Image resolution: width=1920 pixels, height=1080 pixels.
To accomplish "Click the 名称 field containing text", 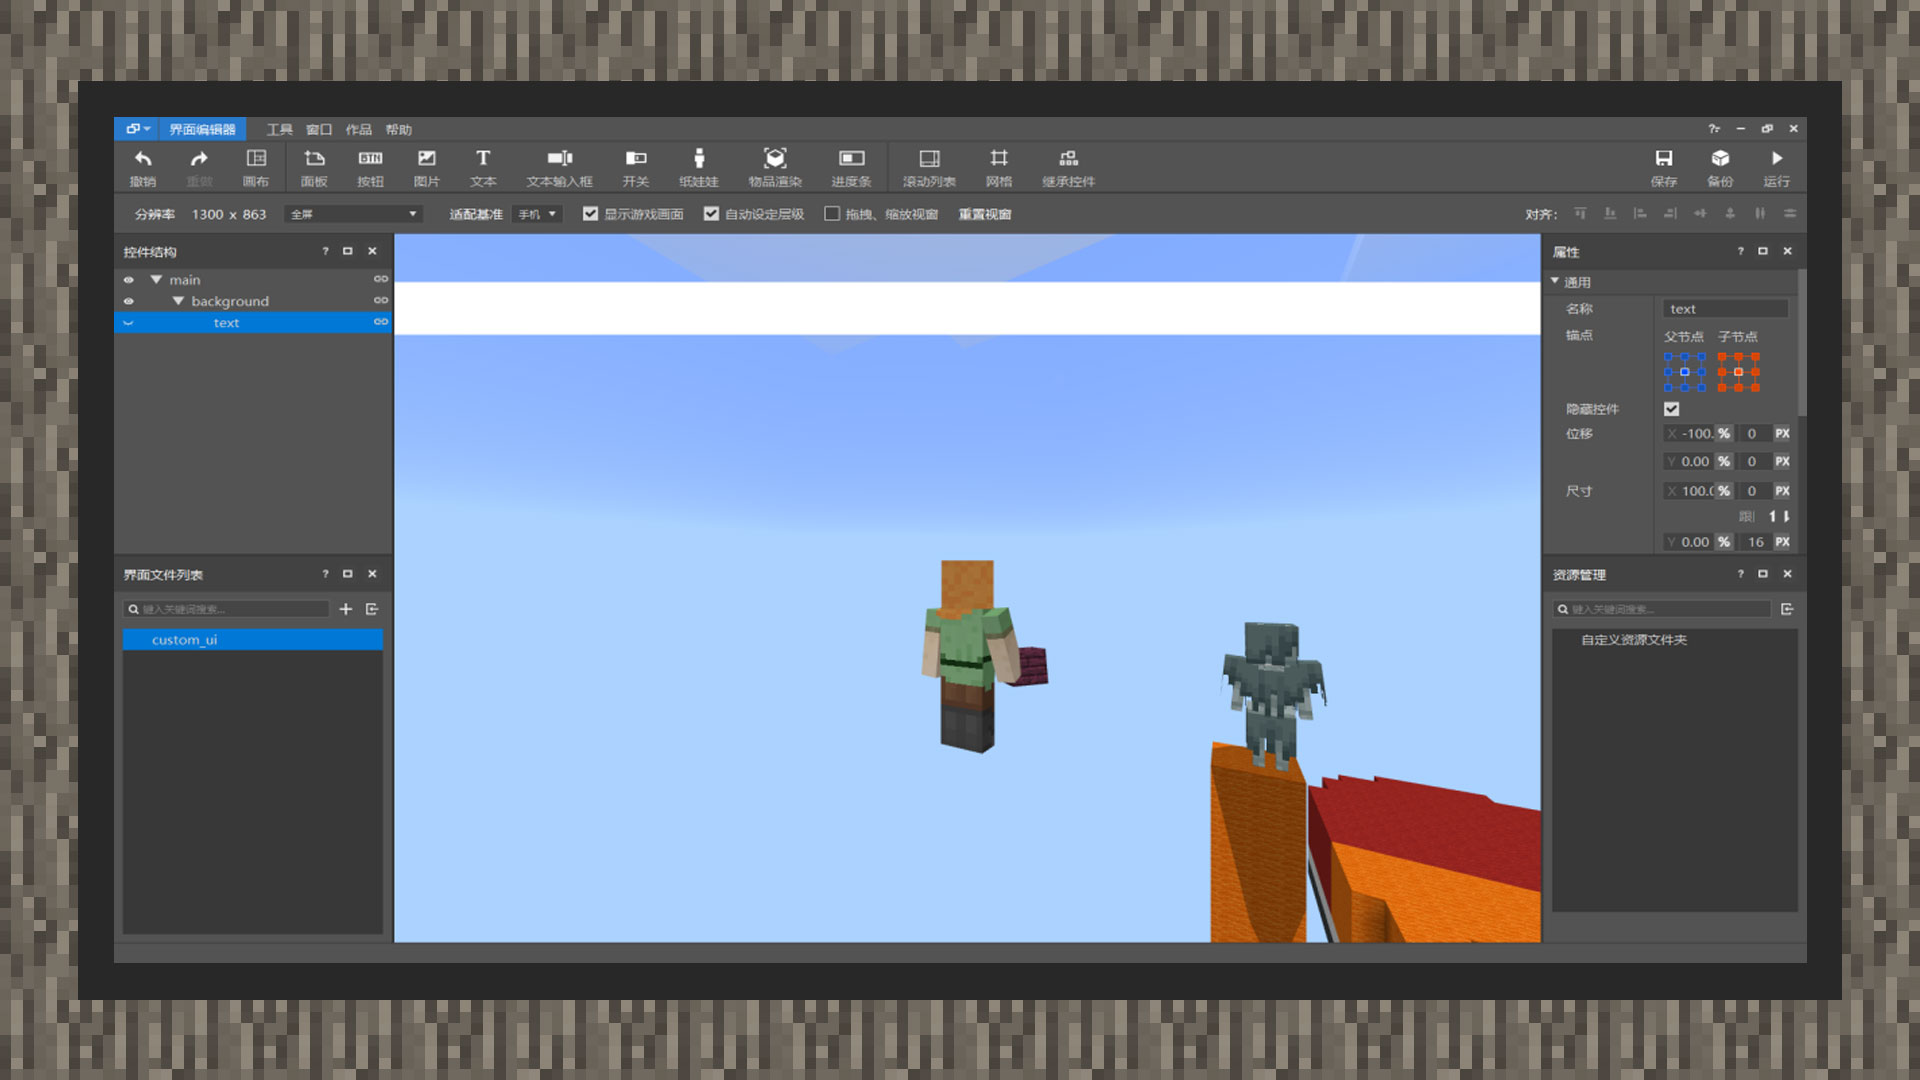I will point(1726,309).
